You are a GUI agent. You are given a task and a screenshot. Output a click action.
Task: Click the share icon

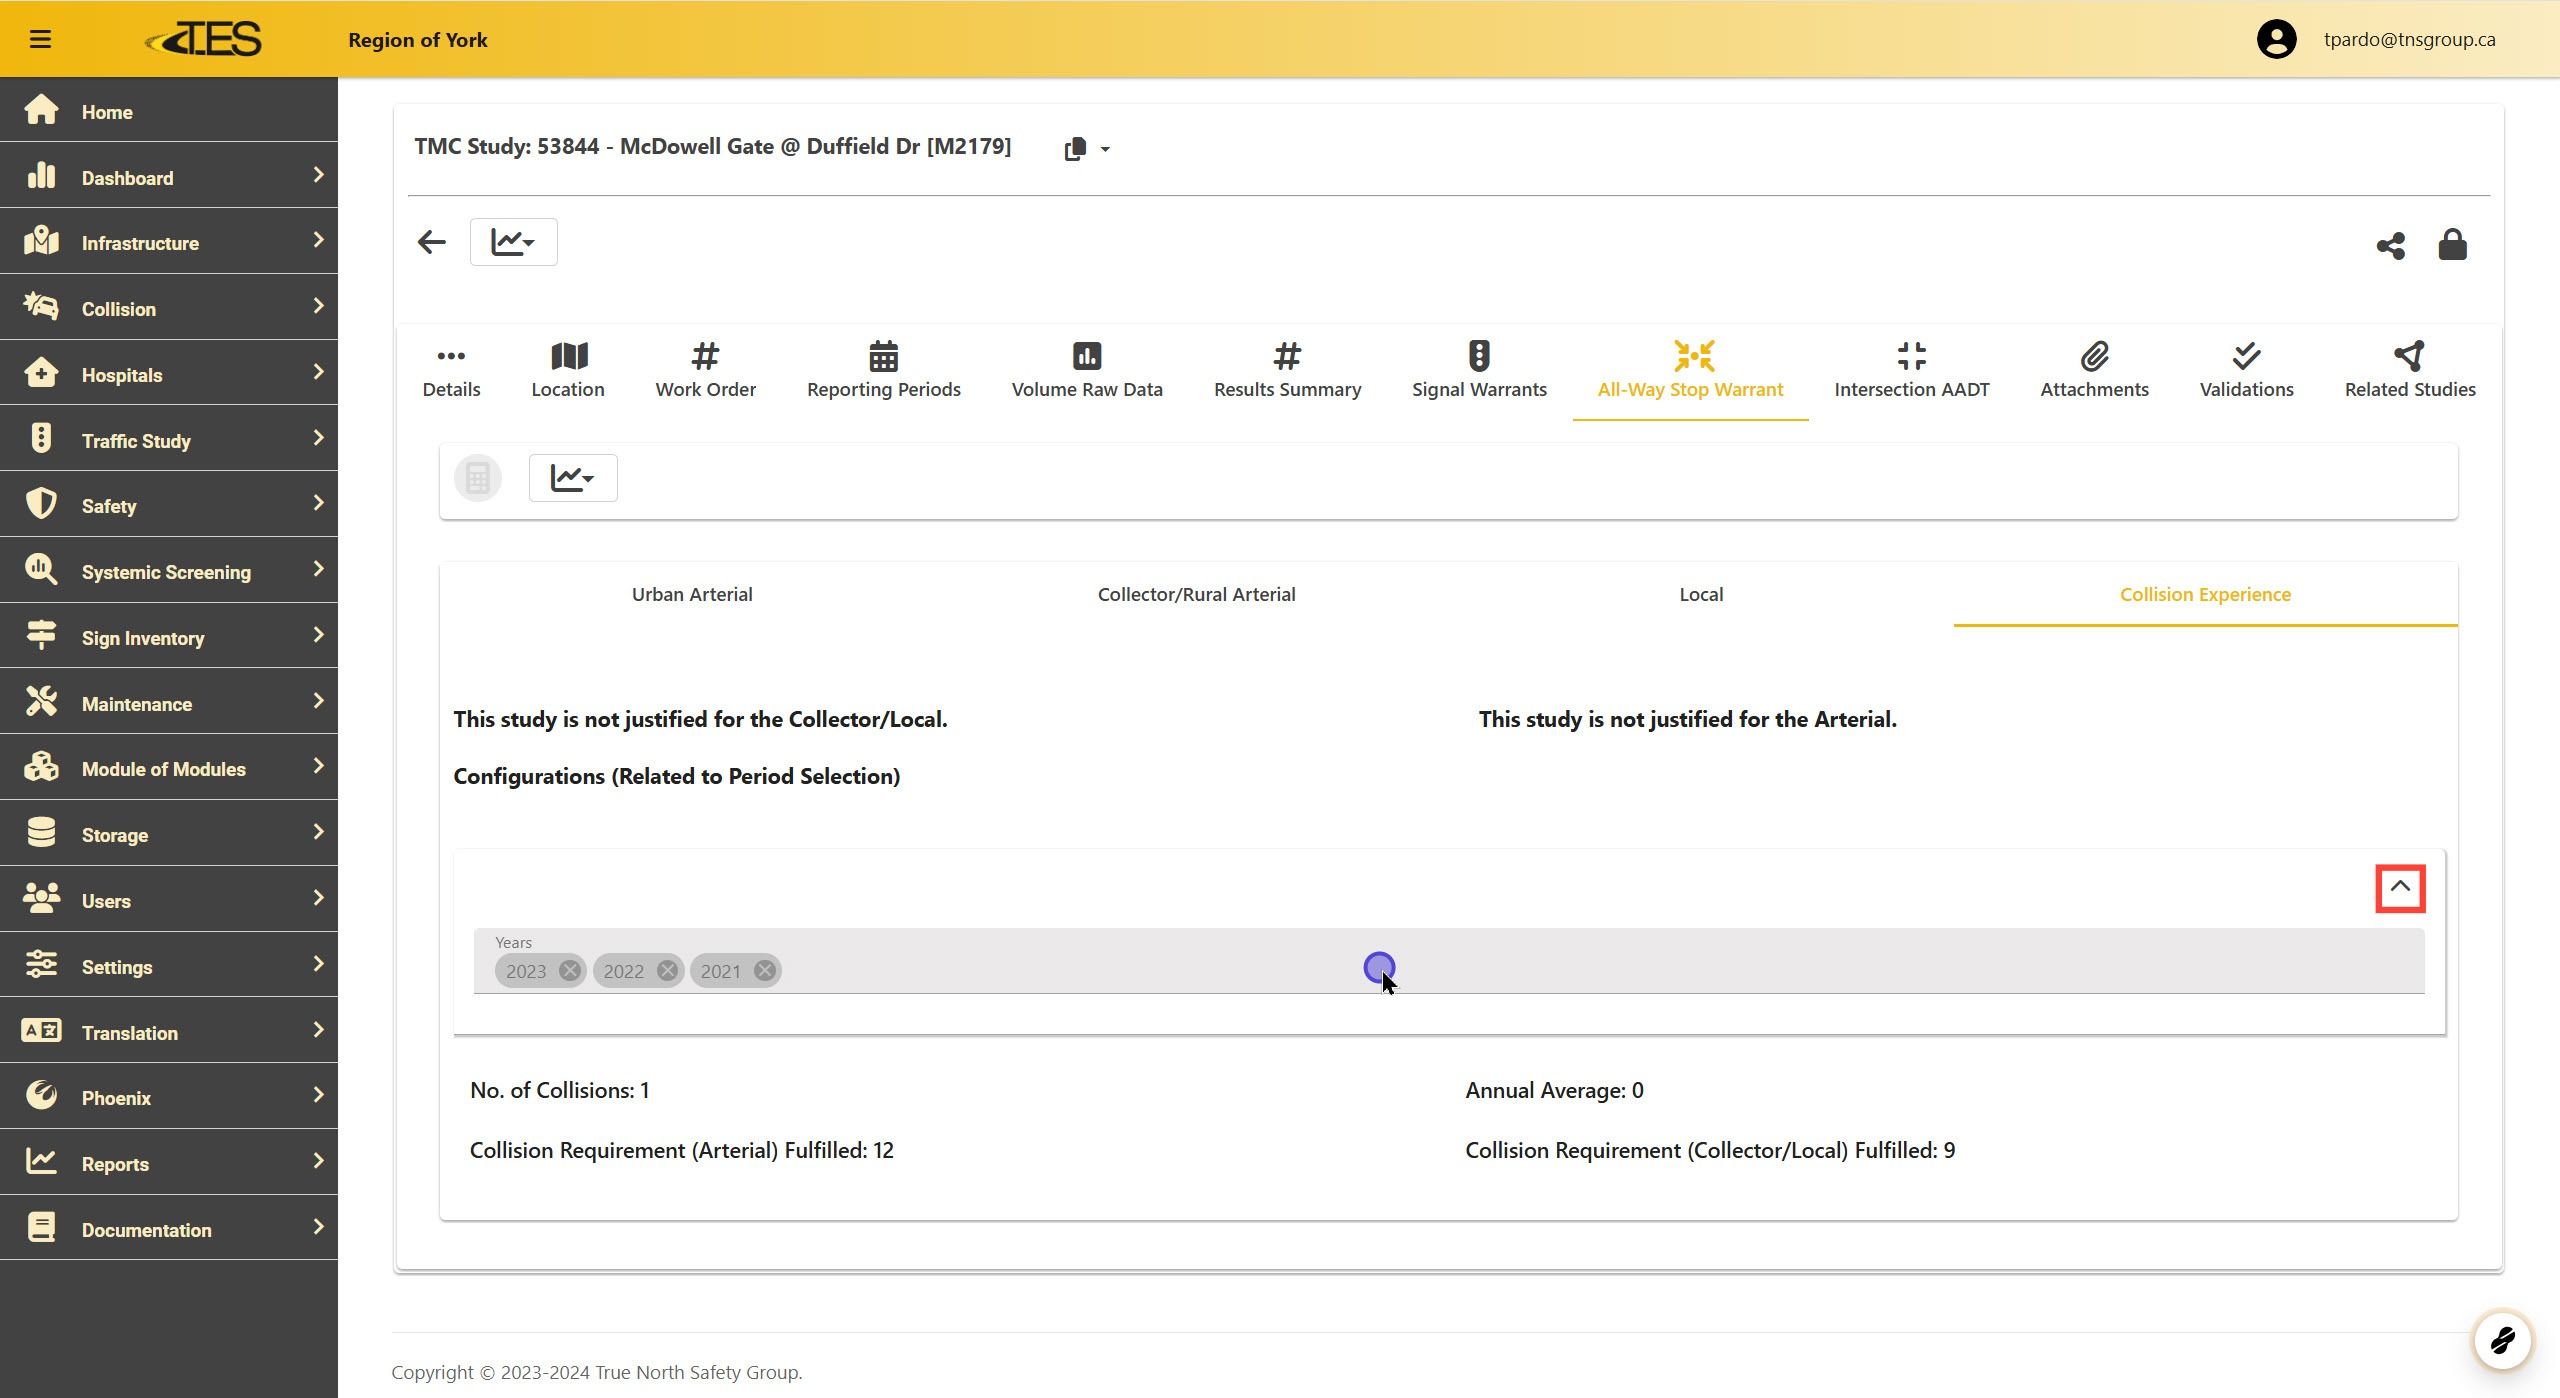2390,246
